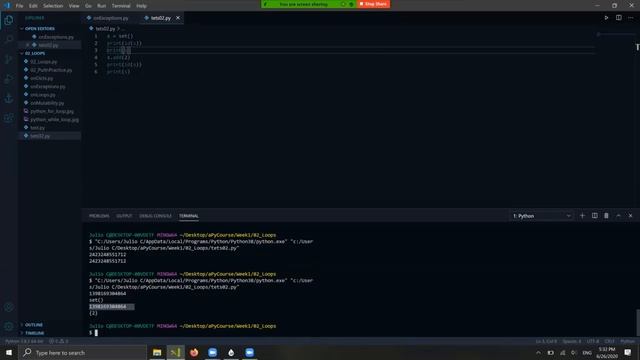Open the Run menu

(102, 6)
